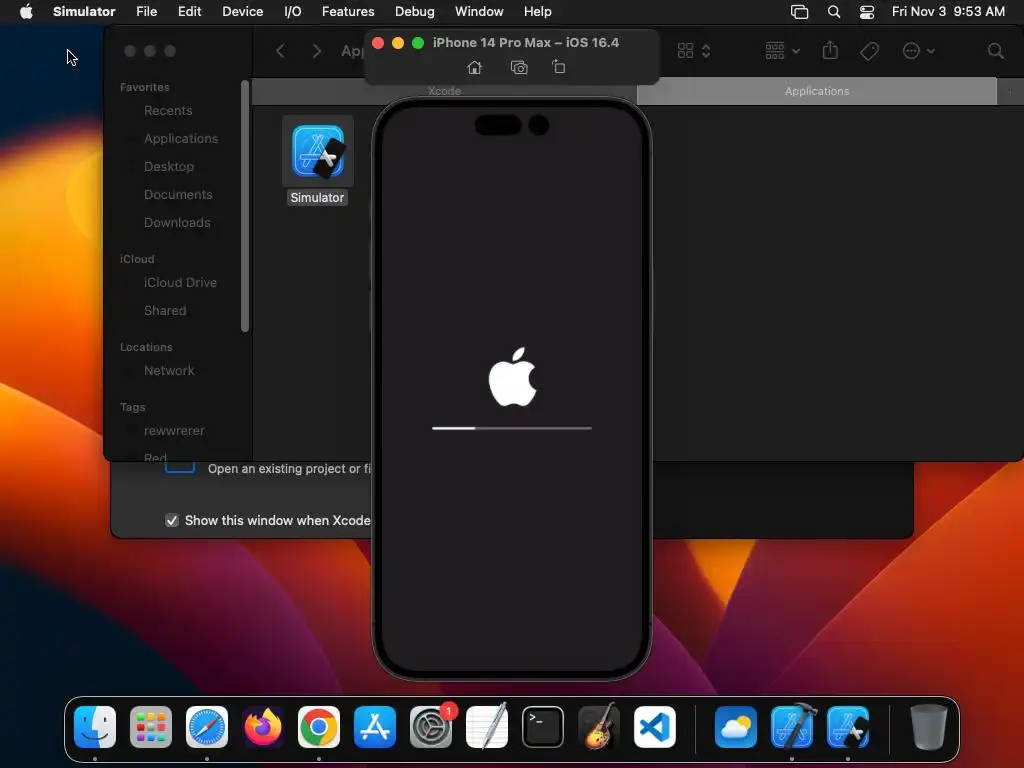Select Downloads in Finder sidebar
The height and width of the screenshot is (768, 1024).
point(177,223)
